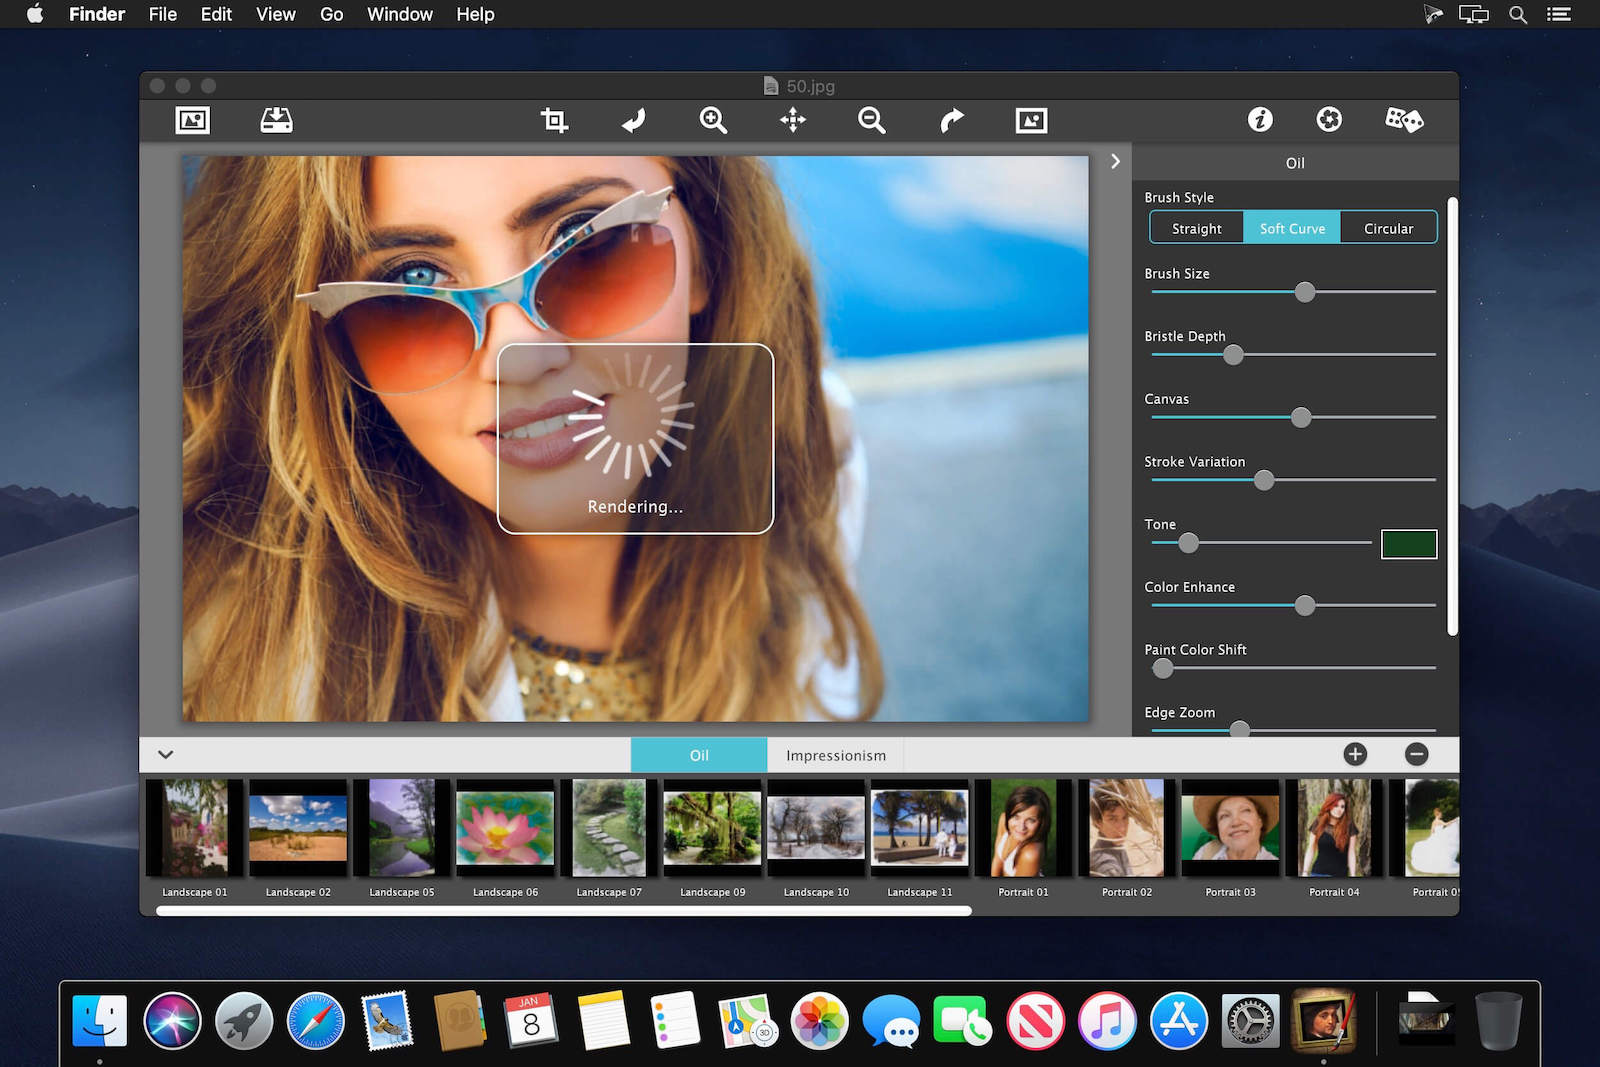1600x1067 pixels.
Task: Collapse the presets strip chevron
Action: (166, 754)
